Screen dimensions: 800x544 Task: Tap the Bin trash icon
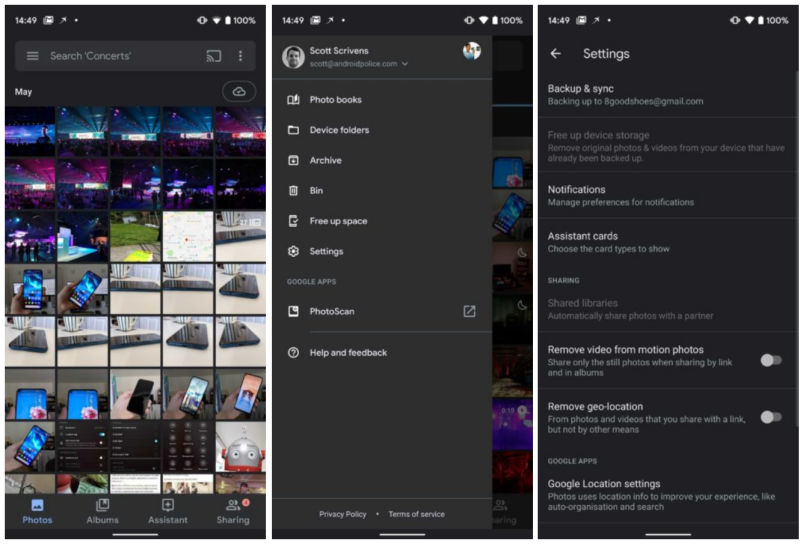coord(293,190)
